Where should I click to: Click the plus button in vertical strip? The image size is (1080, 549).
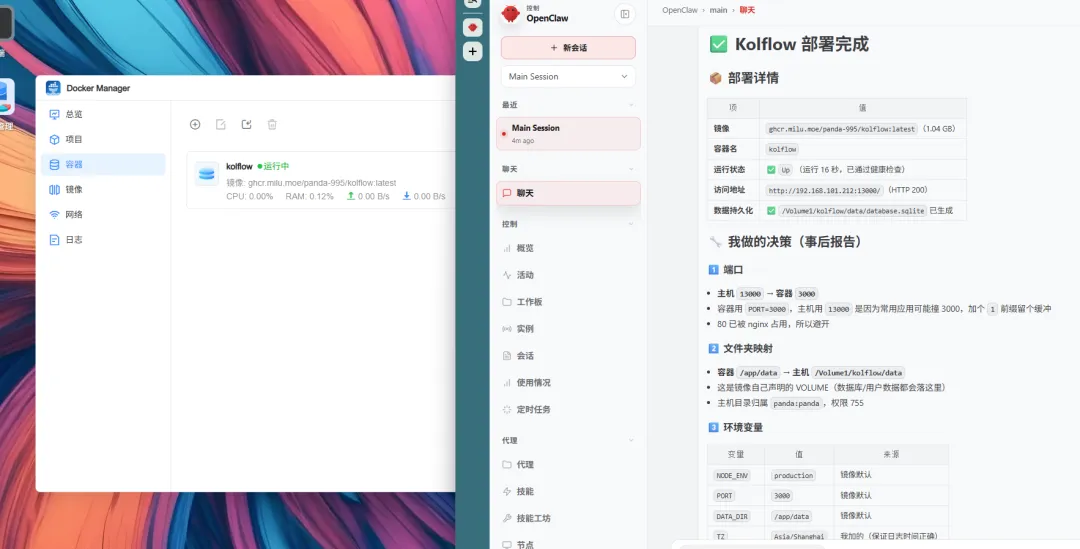tap(472, 52)
